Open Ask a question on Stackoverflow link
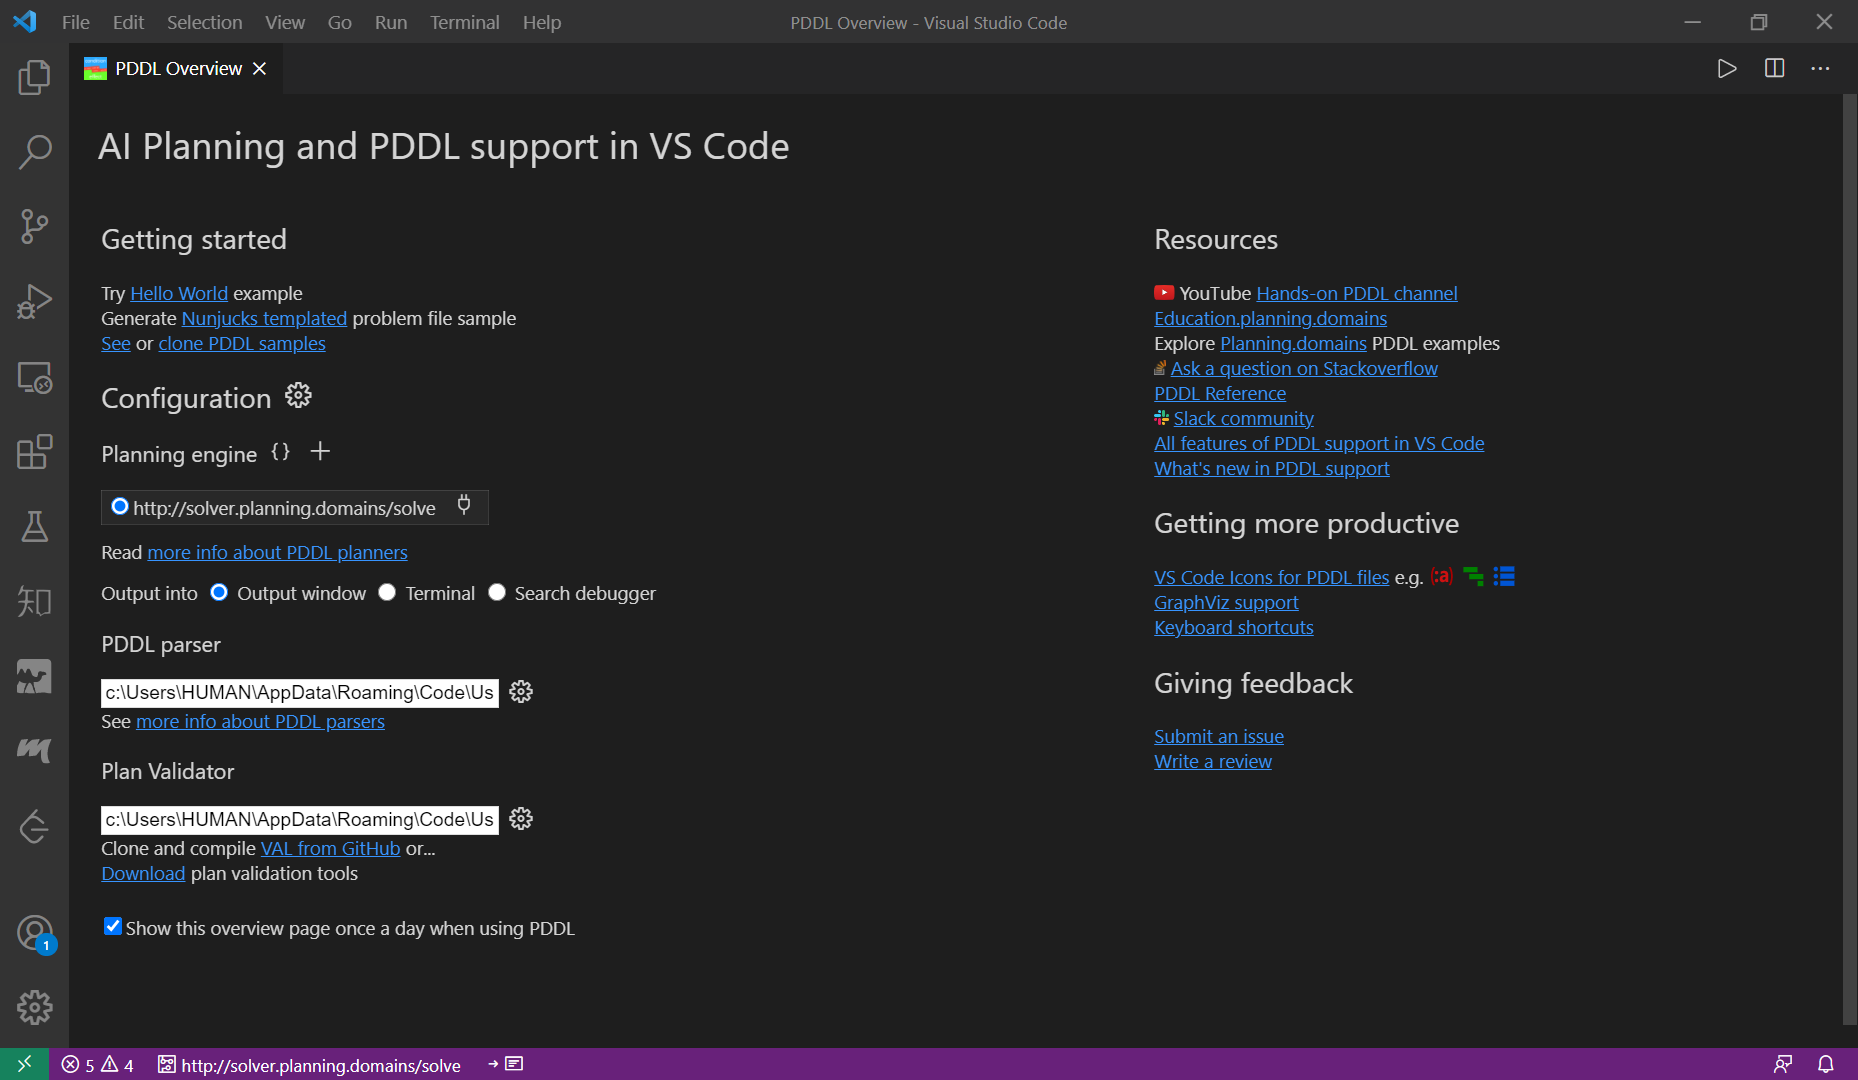 click(x=1304, y=368)
